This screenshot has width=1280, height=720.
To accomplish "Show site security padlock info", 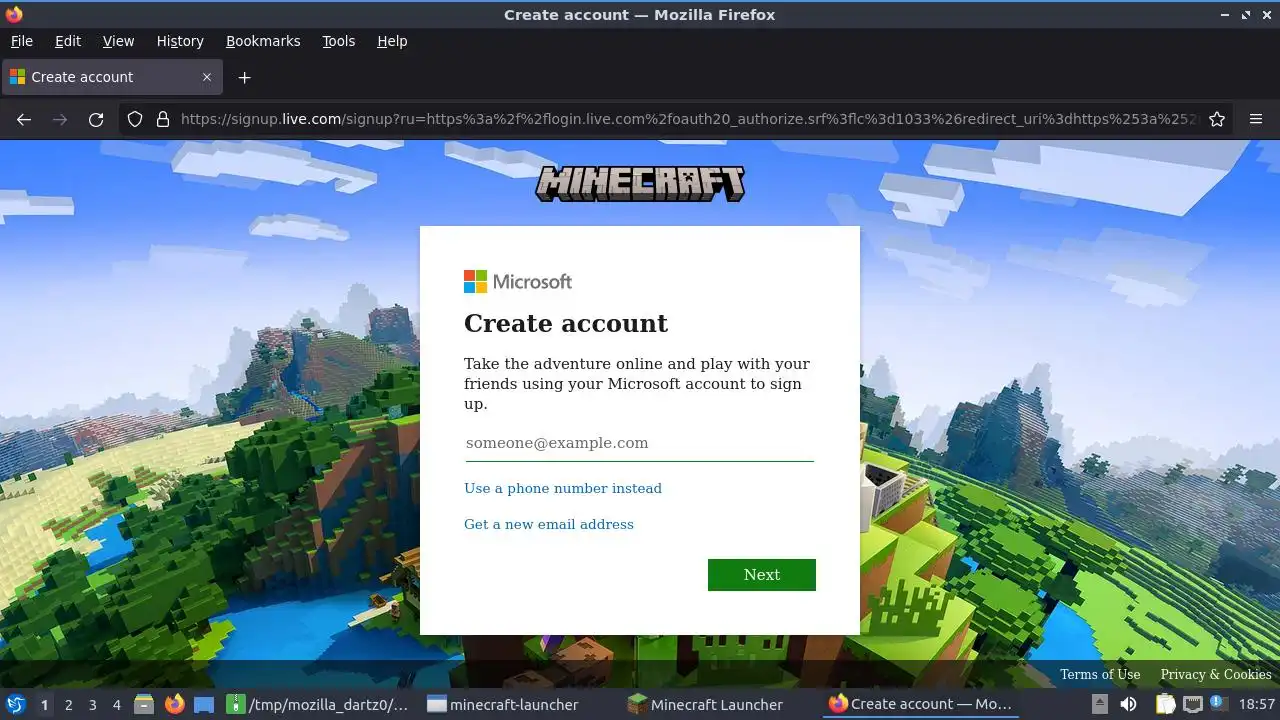I will point(163,119).
